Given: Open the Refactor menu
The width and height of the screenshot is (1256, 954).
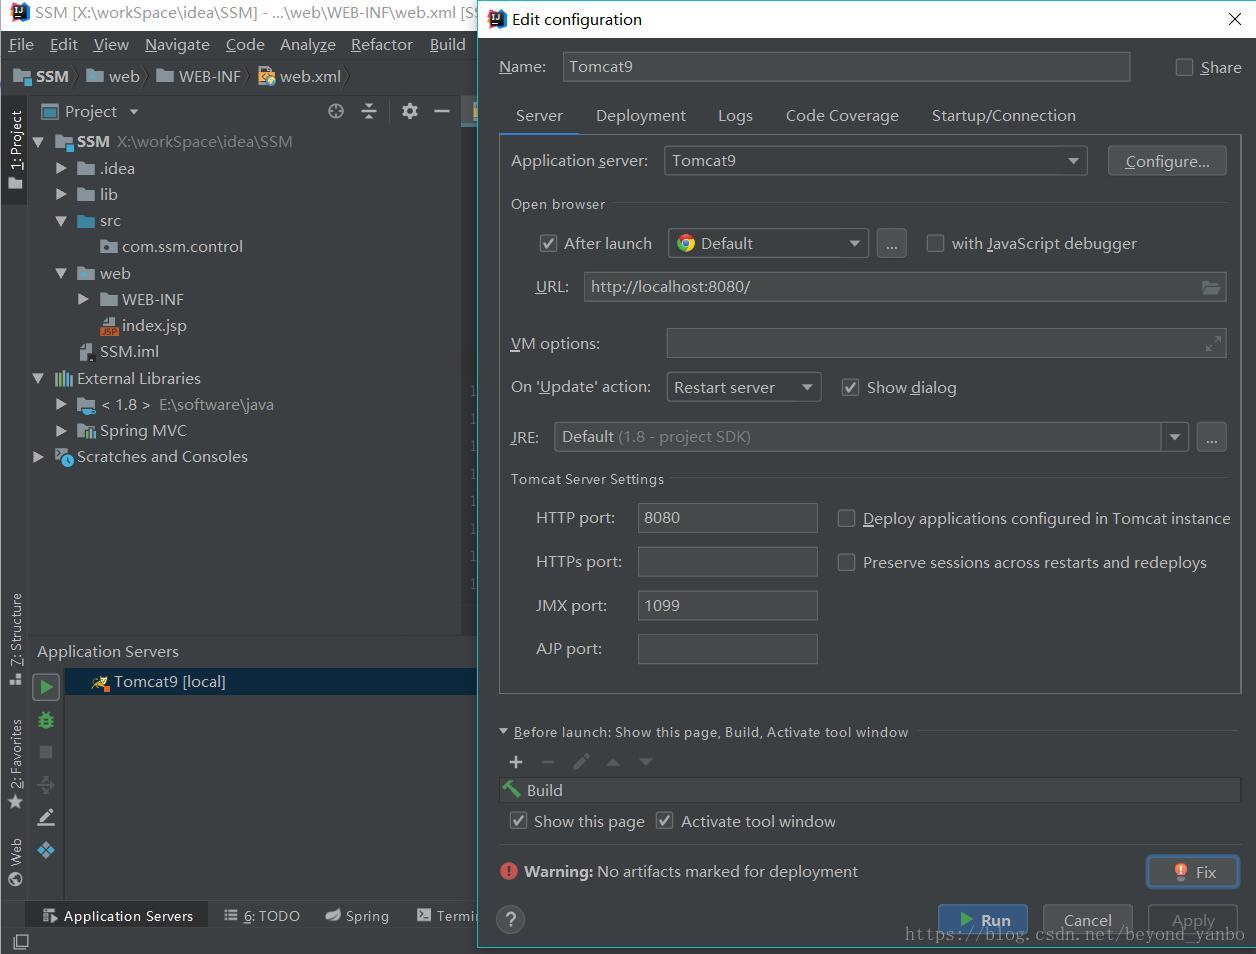Looking at the screenshot, I should pyautogui.click(x=381, y=44).
